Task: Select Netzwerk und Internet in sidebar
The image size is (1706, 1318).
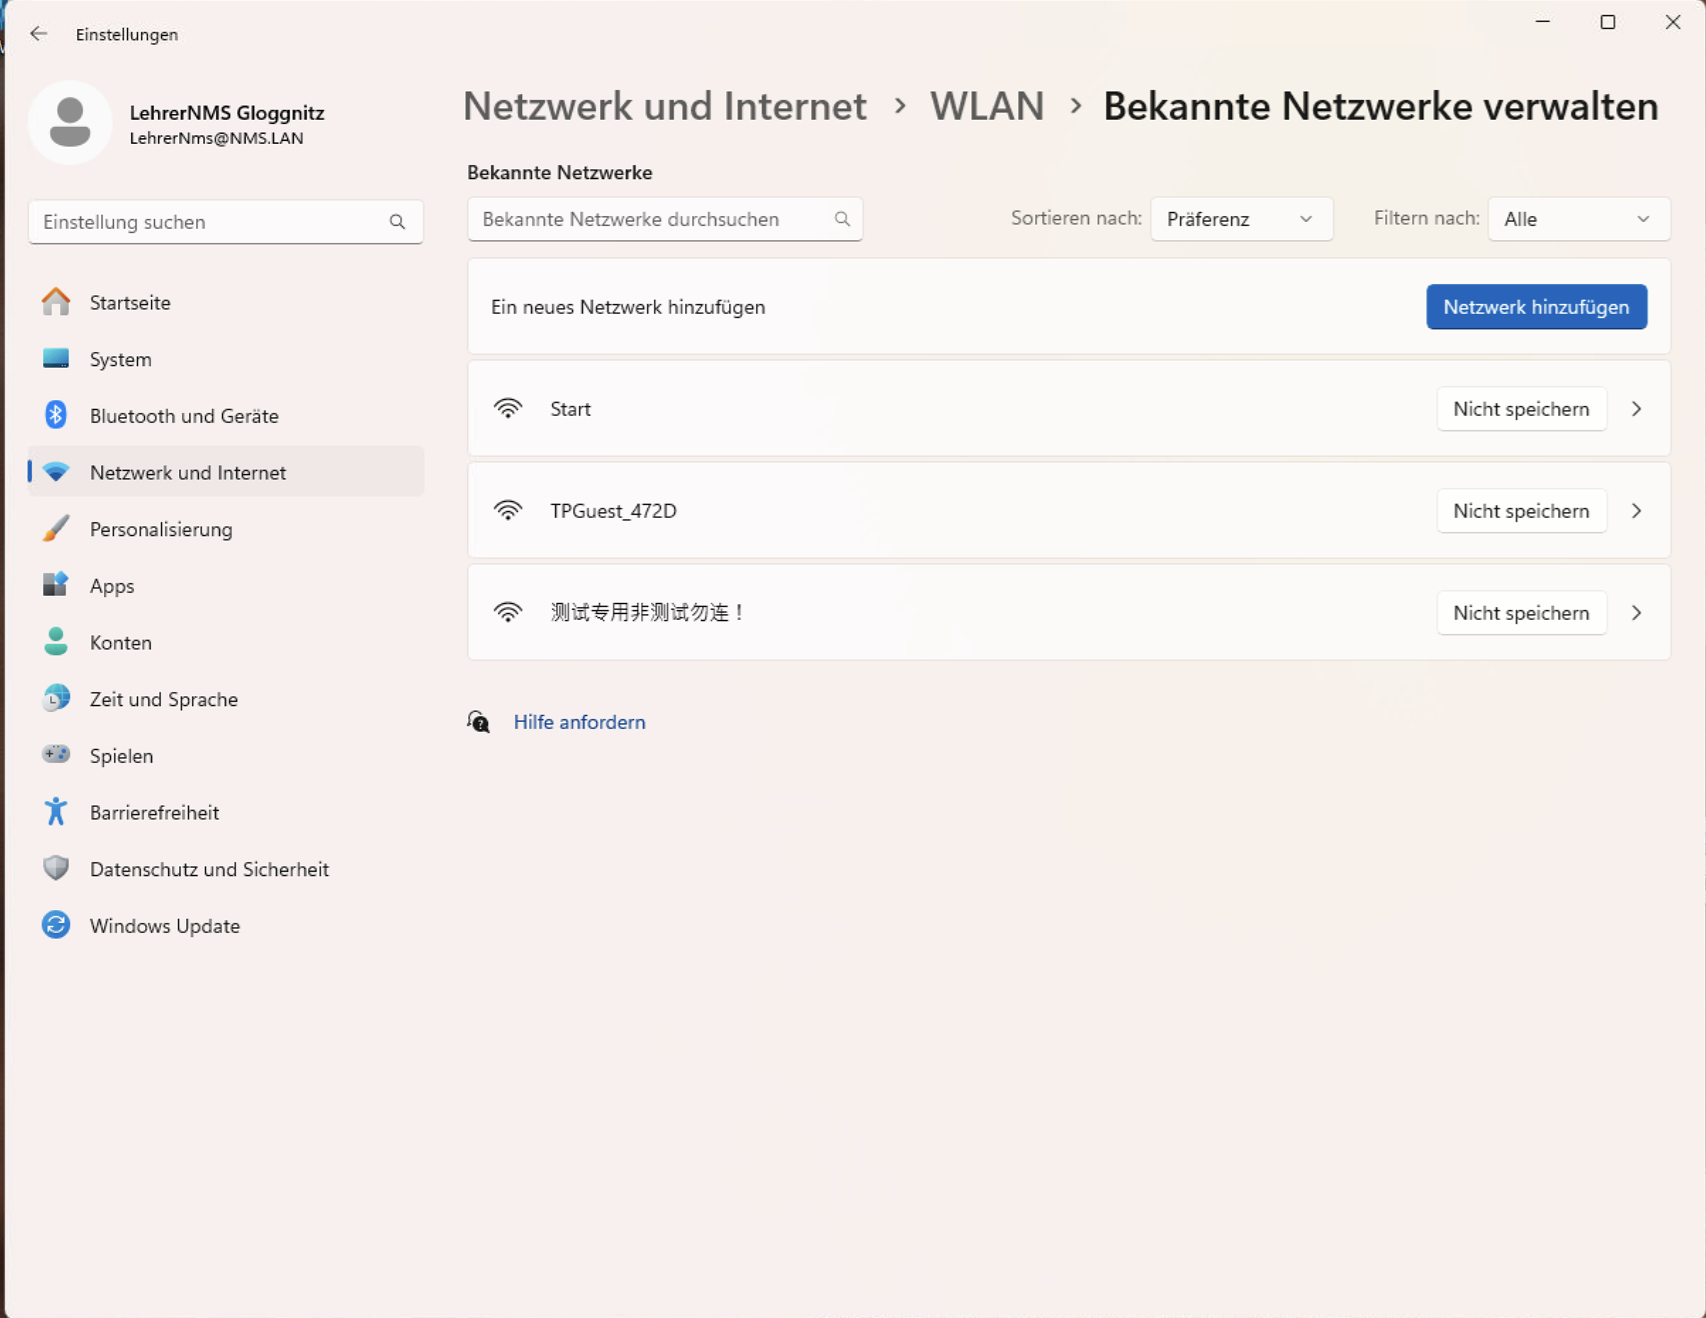Action: point(188,471)
